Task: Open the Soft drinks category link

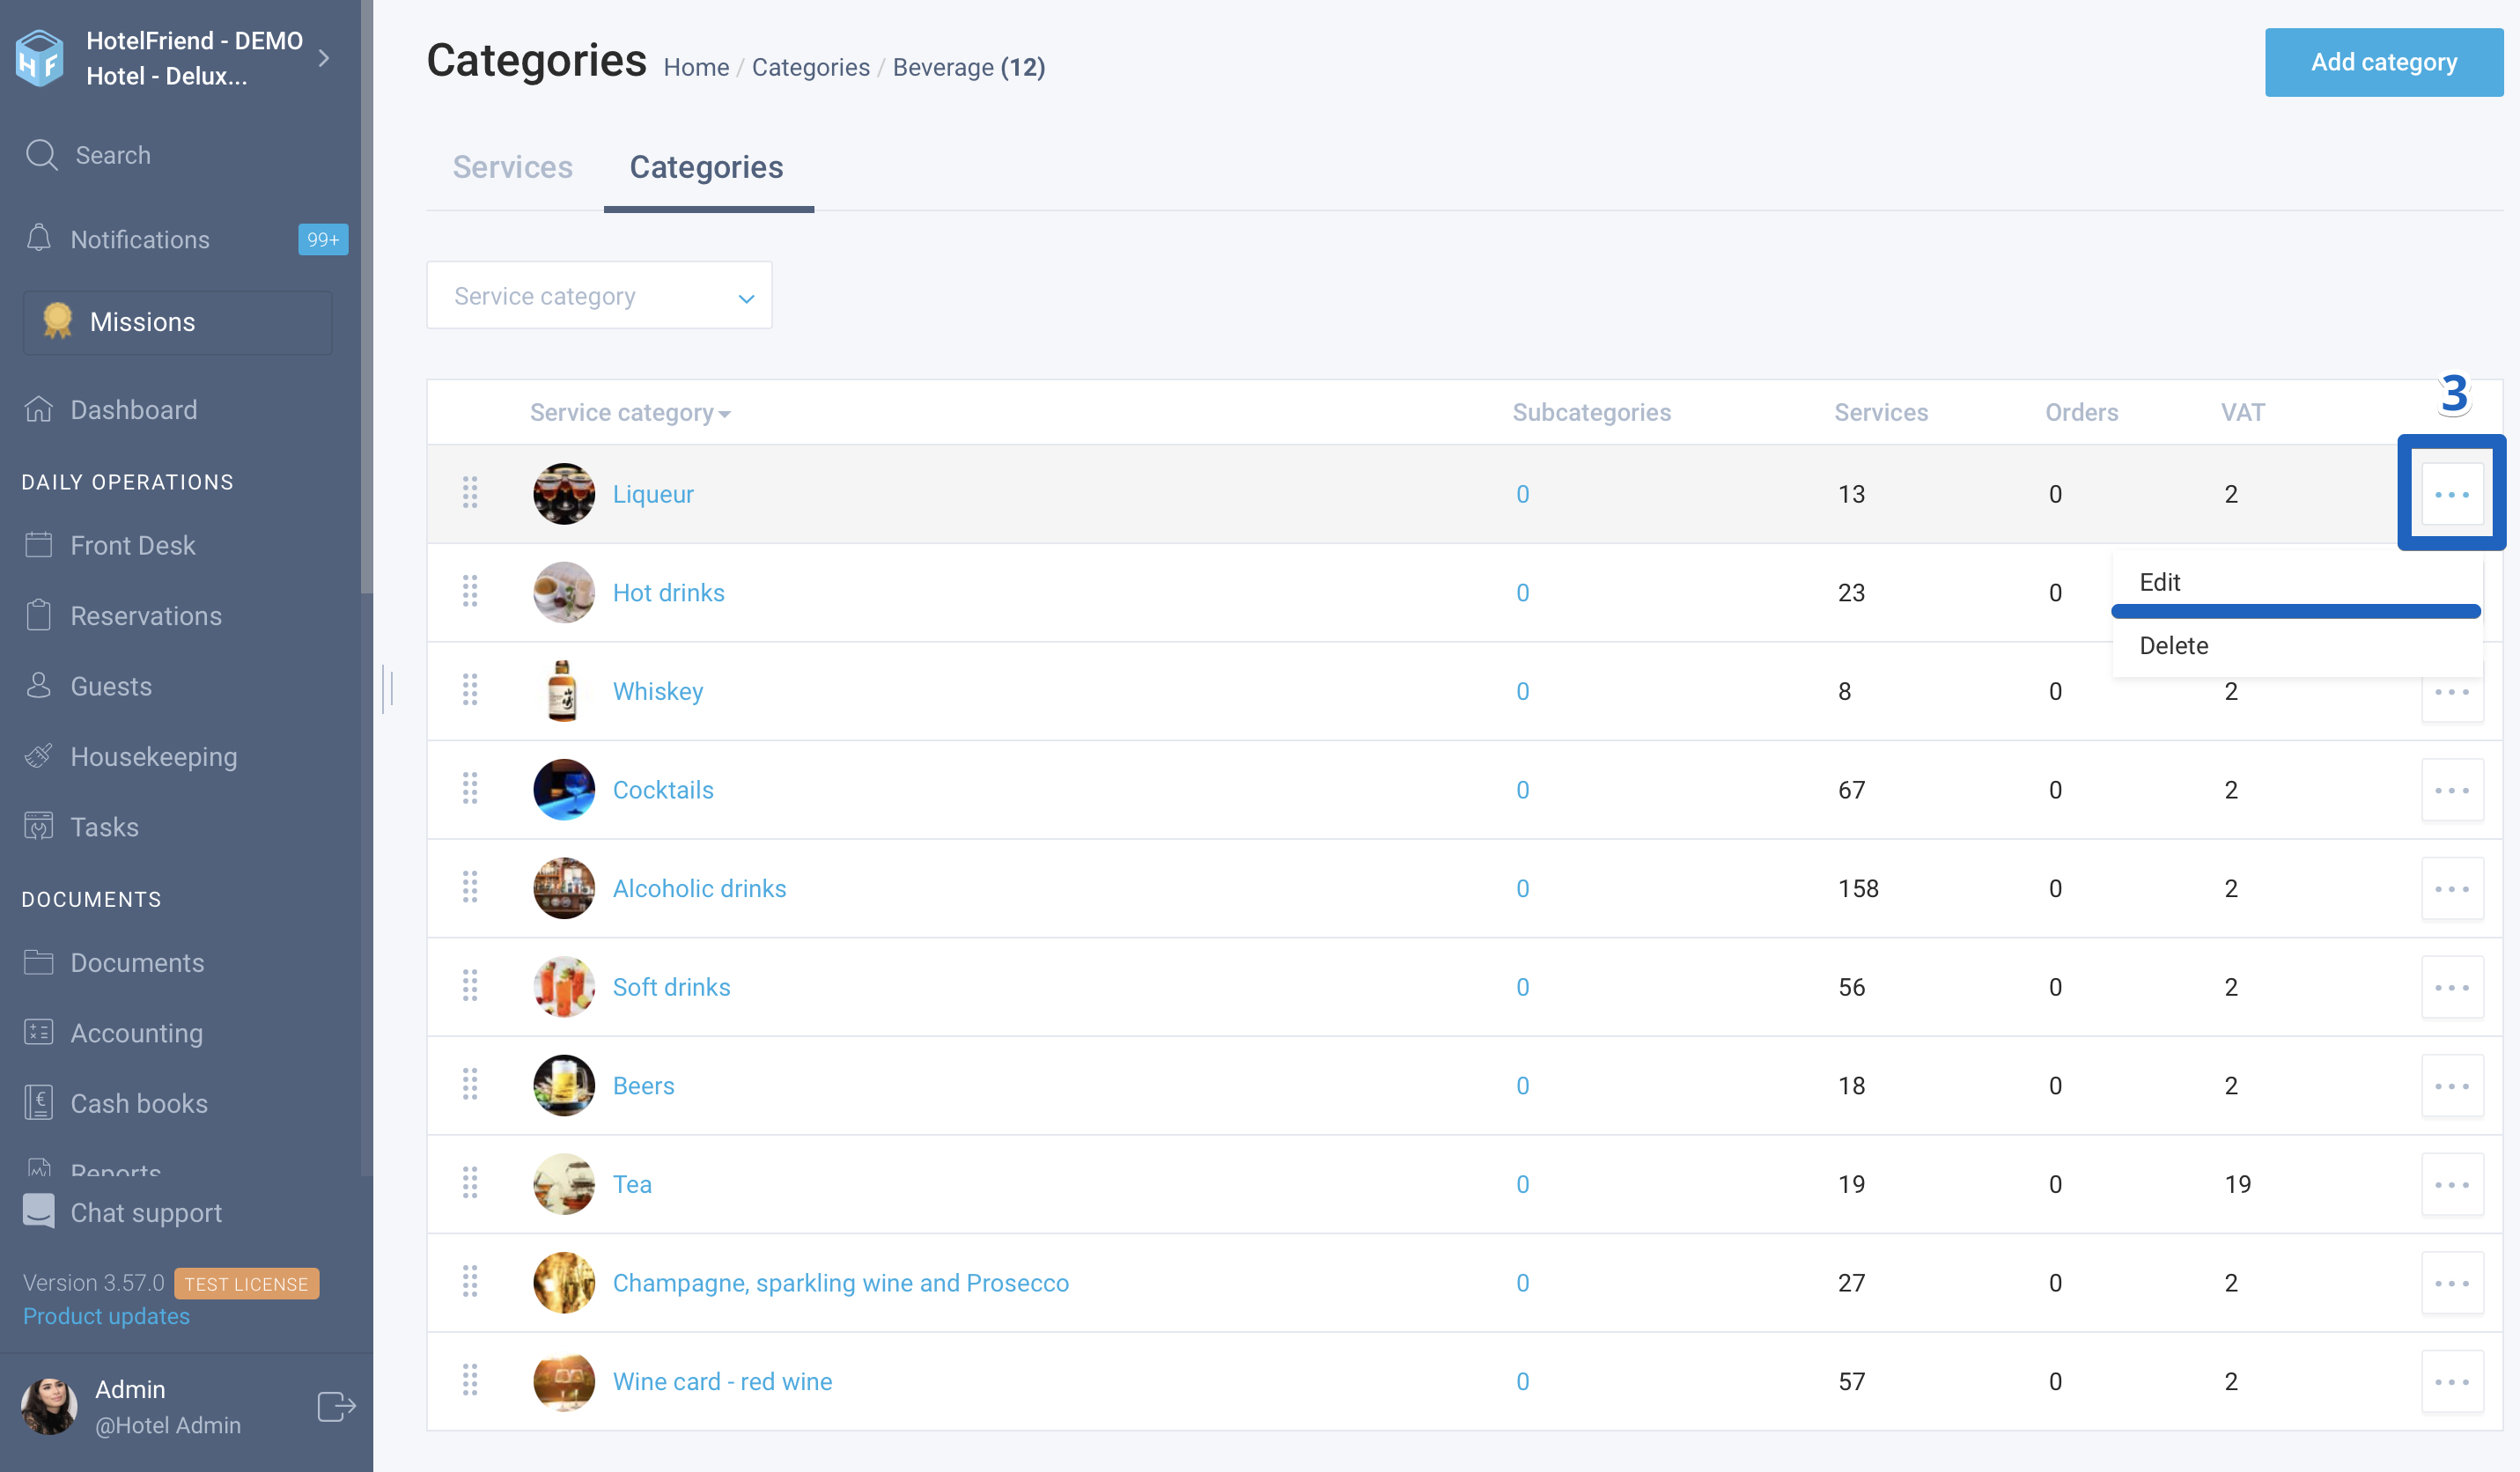Action: coord(671,987)
